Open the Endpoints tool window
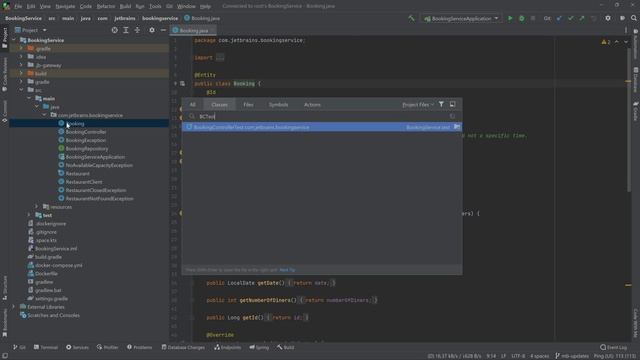Screen dimensions: 640x360 click(228, 347)
